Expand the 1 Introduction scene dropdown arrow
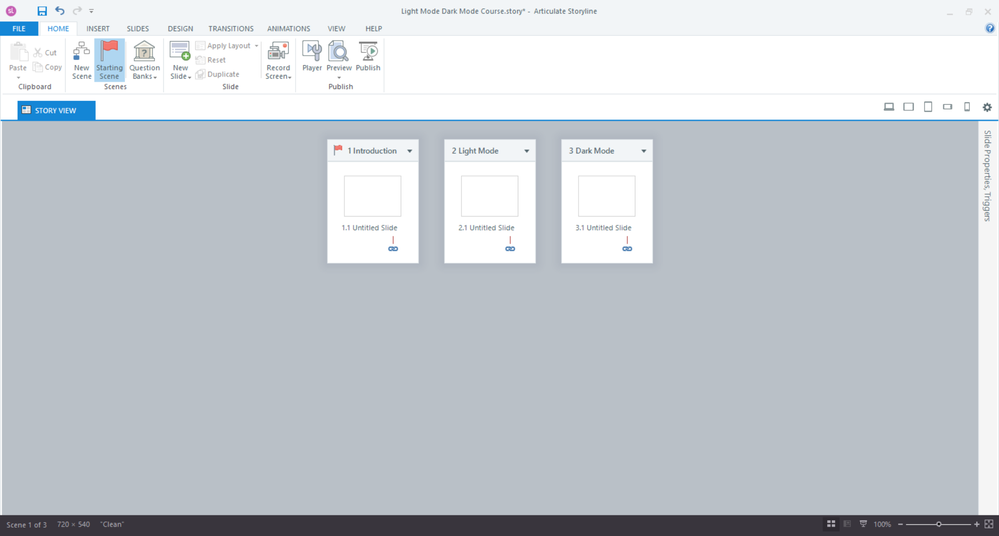This screenshot has width=999, height=536. coord(410,151)
